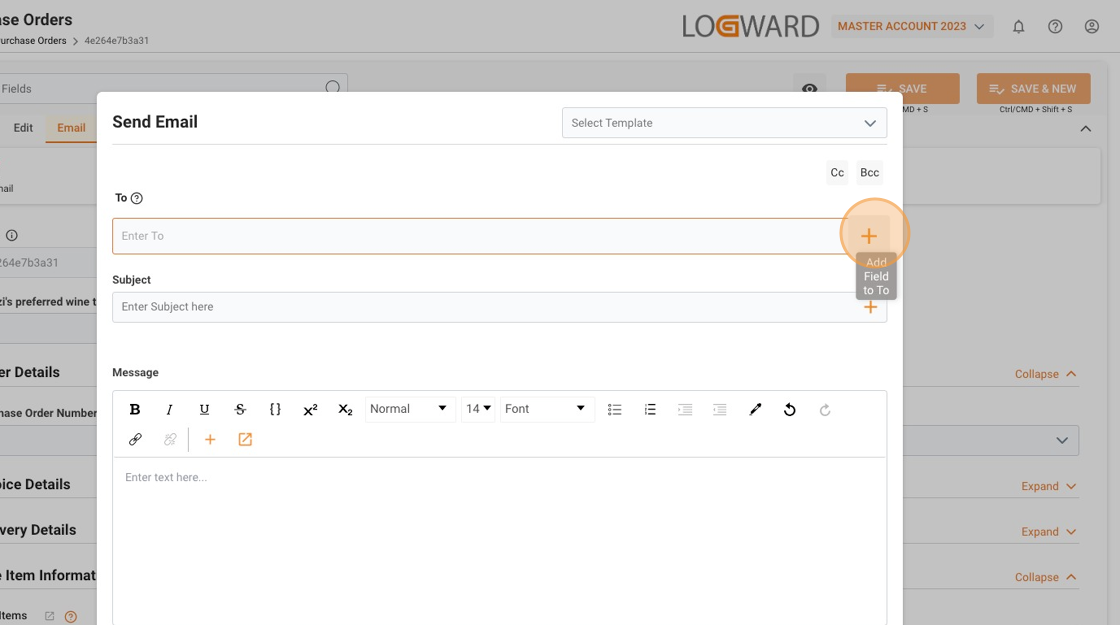Open the Master Account 2023 dropdown

(x=911, y=26)
